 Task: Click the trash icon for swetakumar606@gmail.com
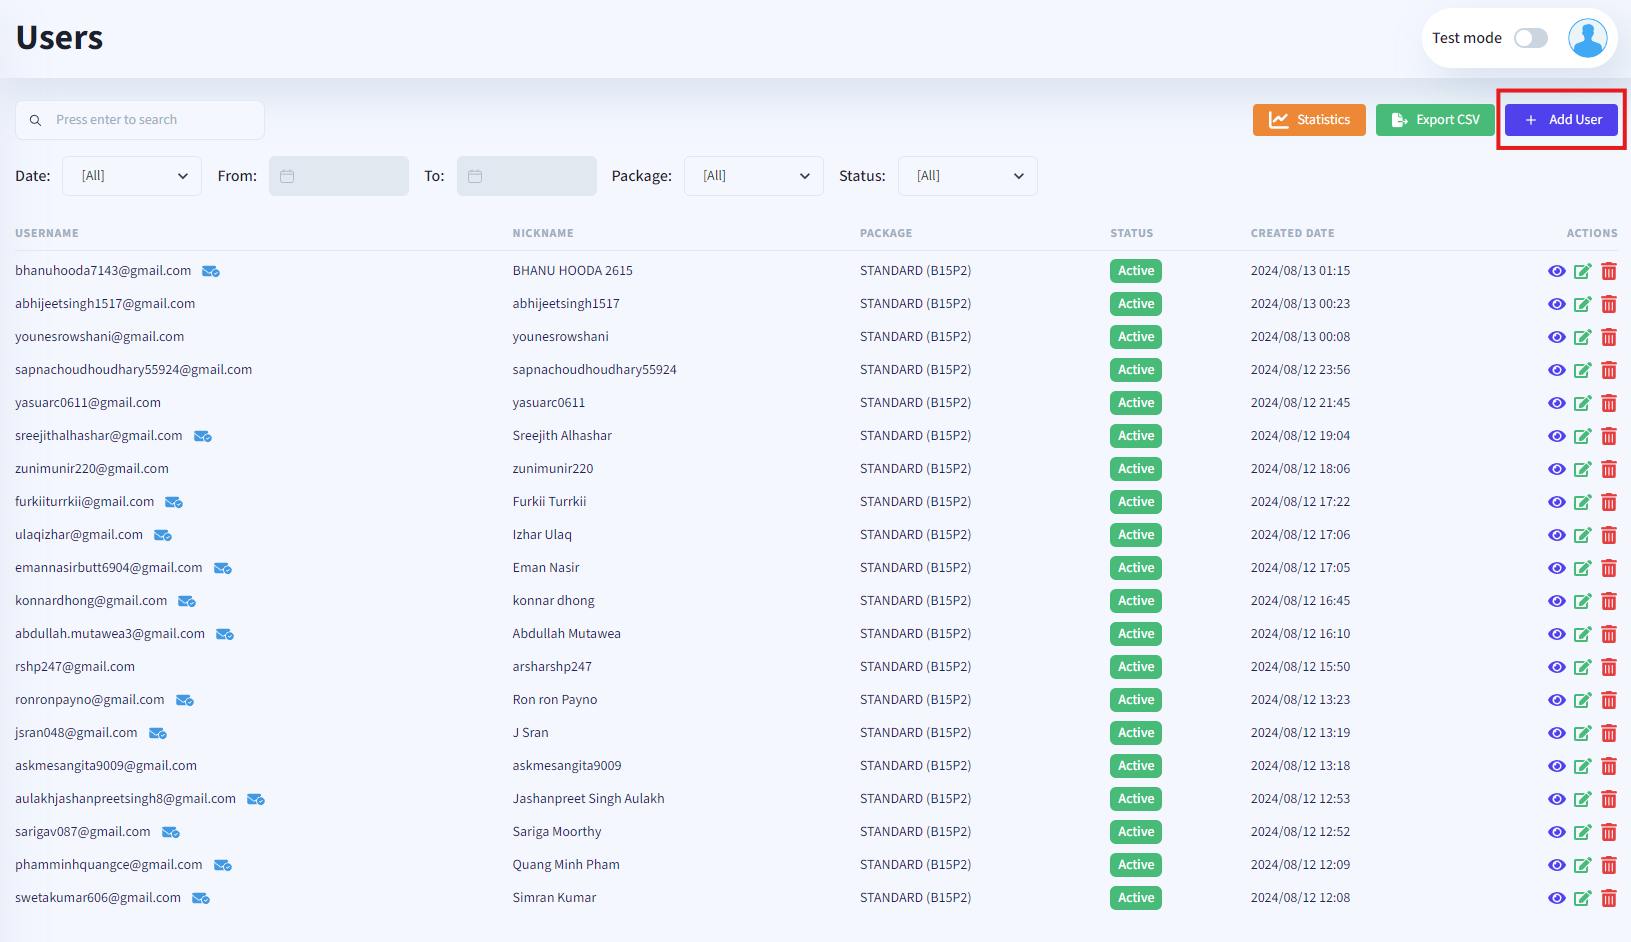coord(1608,898)
